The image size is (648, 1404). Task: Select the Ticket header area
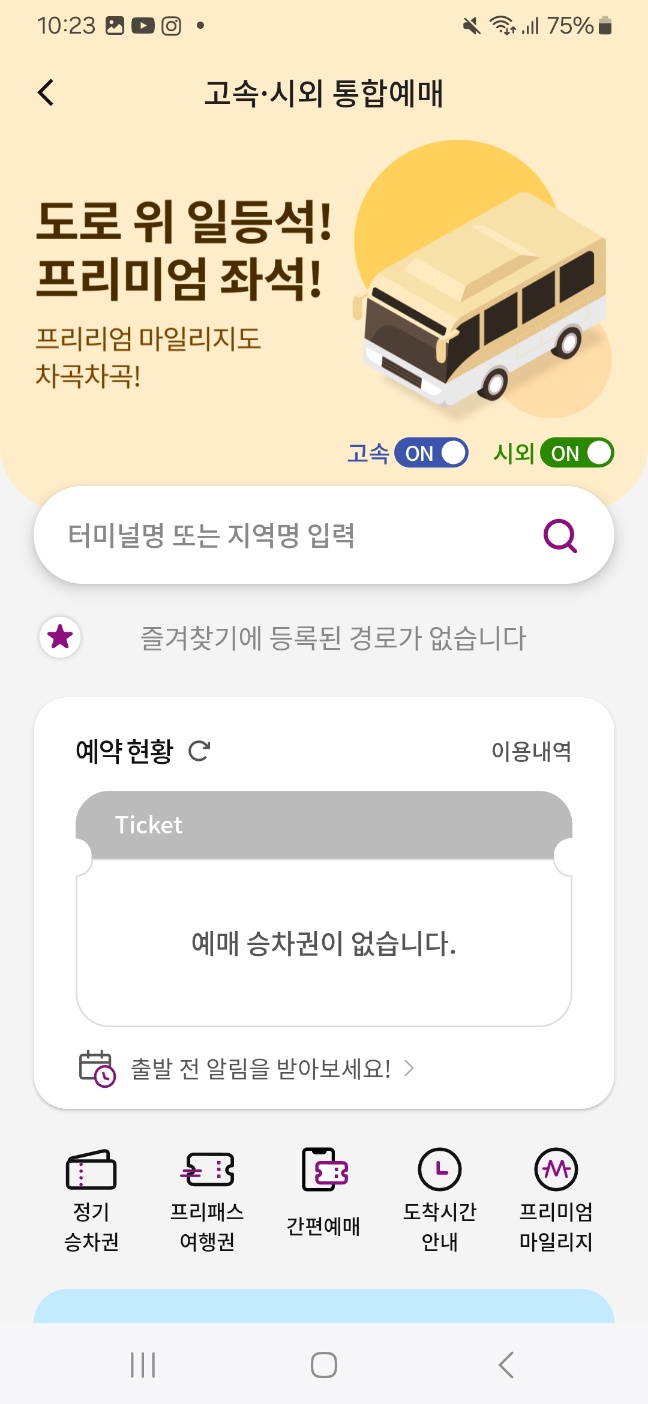tap(322, 823)
